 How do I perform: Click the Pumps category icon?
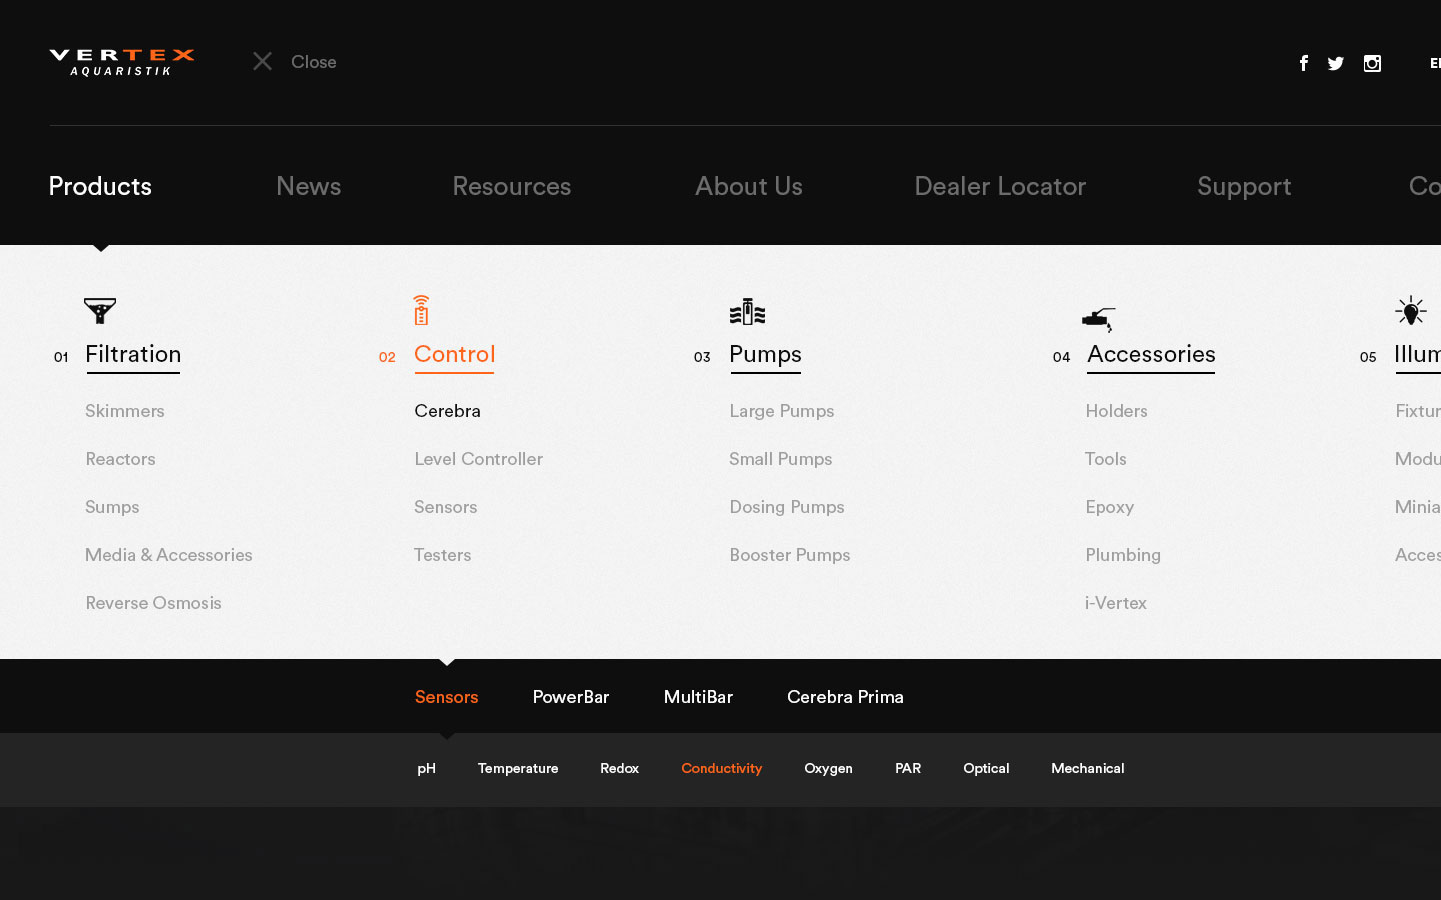(747, 312)
